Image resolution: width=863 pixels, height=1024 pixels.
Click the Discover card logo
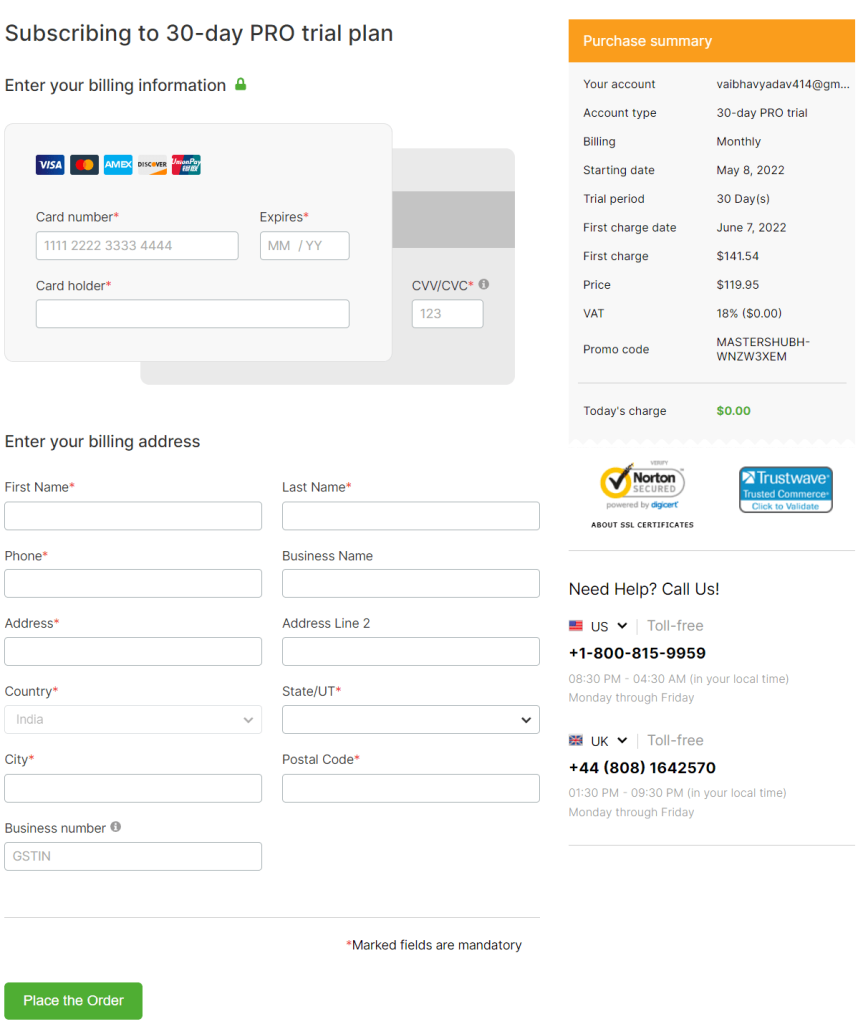point(152,165)
